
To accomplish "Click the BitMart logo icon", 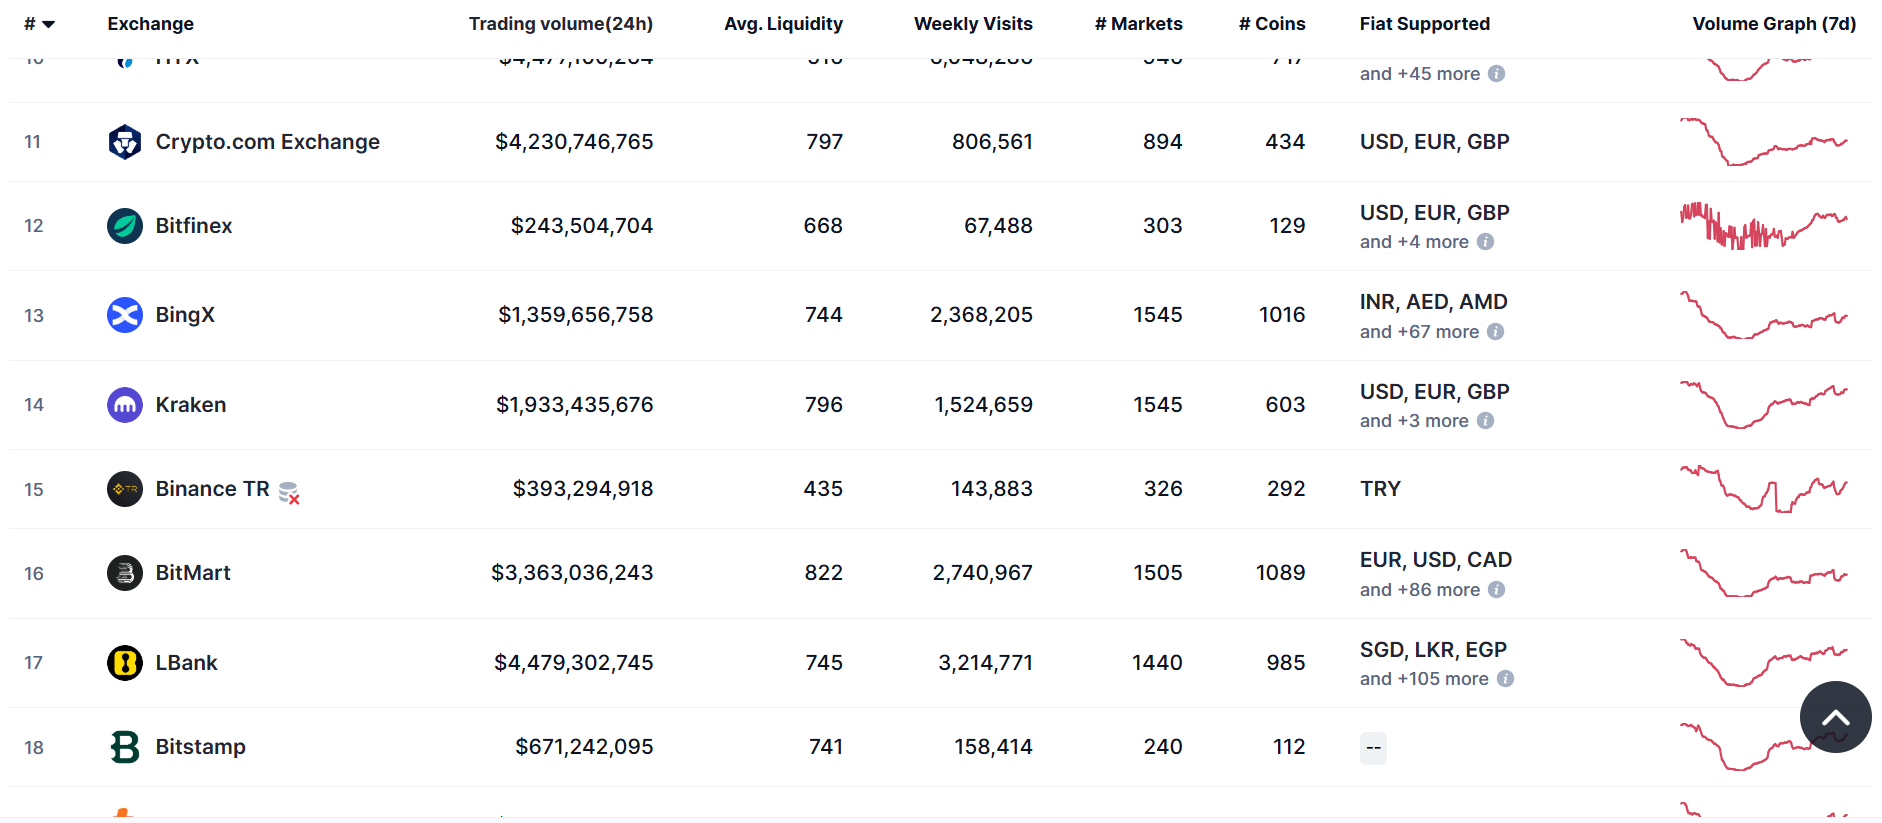I will coord(125,573).
